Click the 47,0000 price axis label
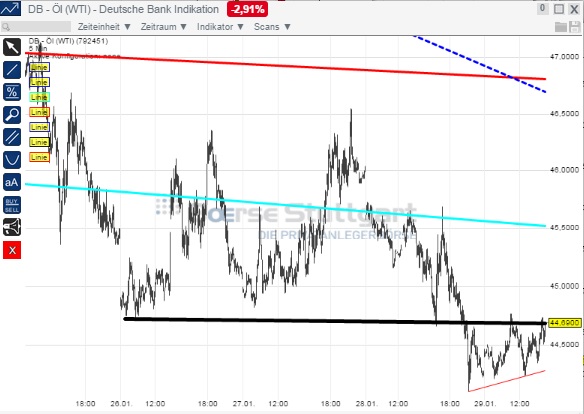This screenshot has width=584, height=414. 565,57
